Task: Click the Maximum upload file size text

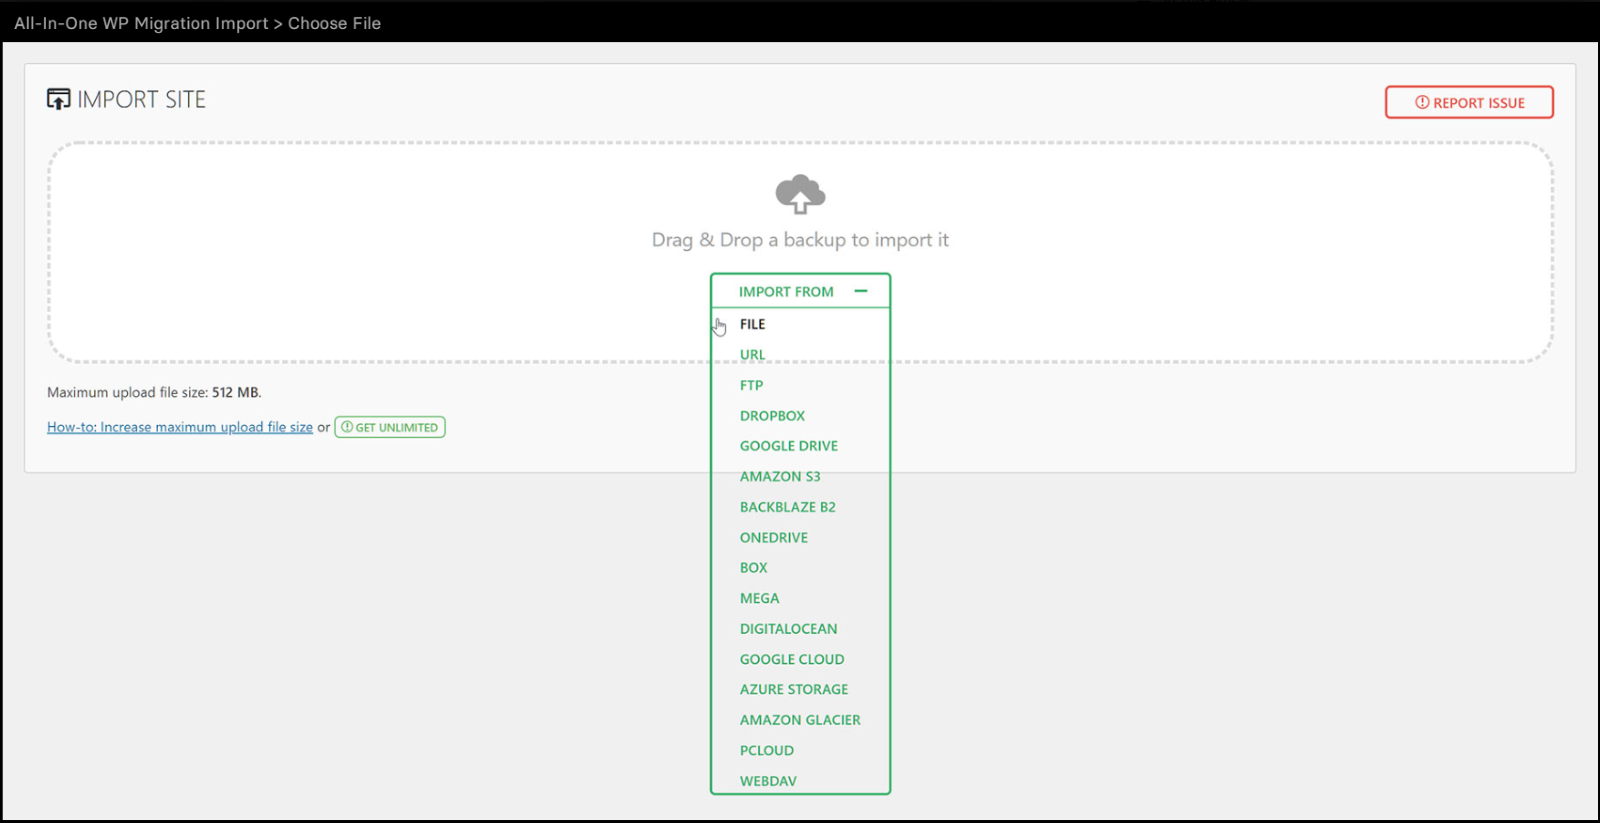Action: [154, 393]
